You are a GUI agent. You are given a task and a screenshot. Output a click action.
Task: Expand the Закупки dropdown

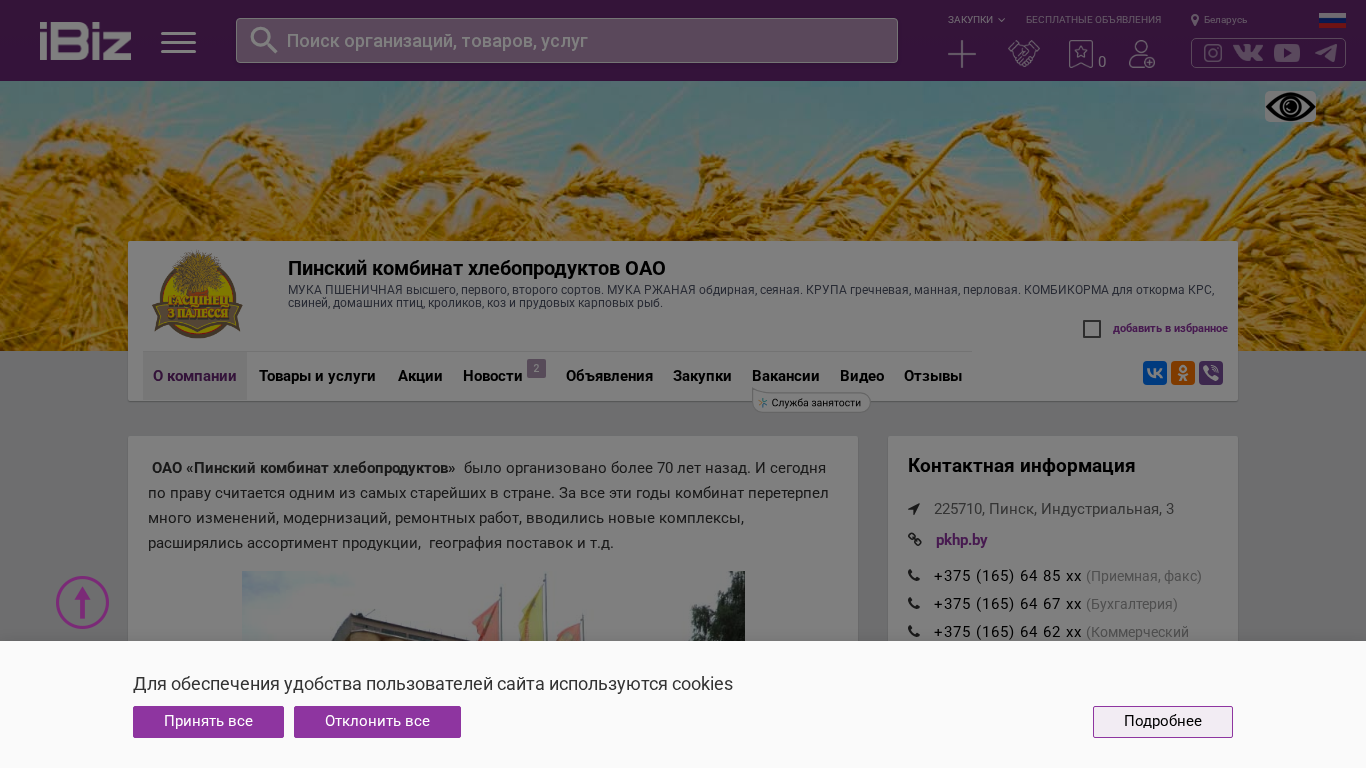pos(976,20)
